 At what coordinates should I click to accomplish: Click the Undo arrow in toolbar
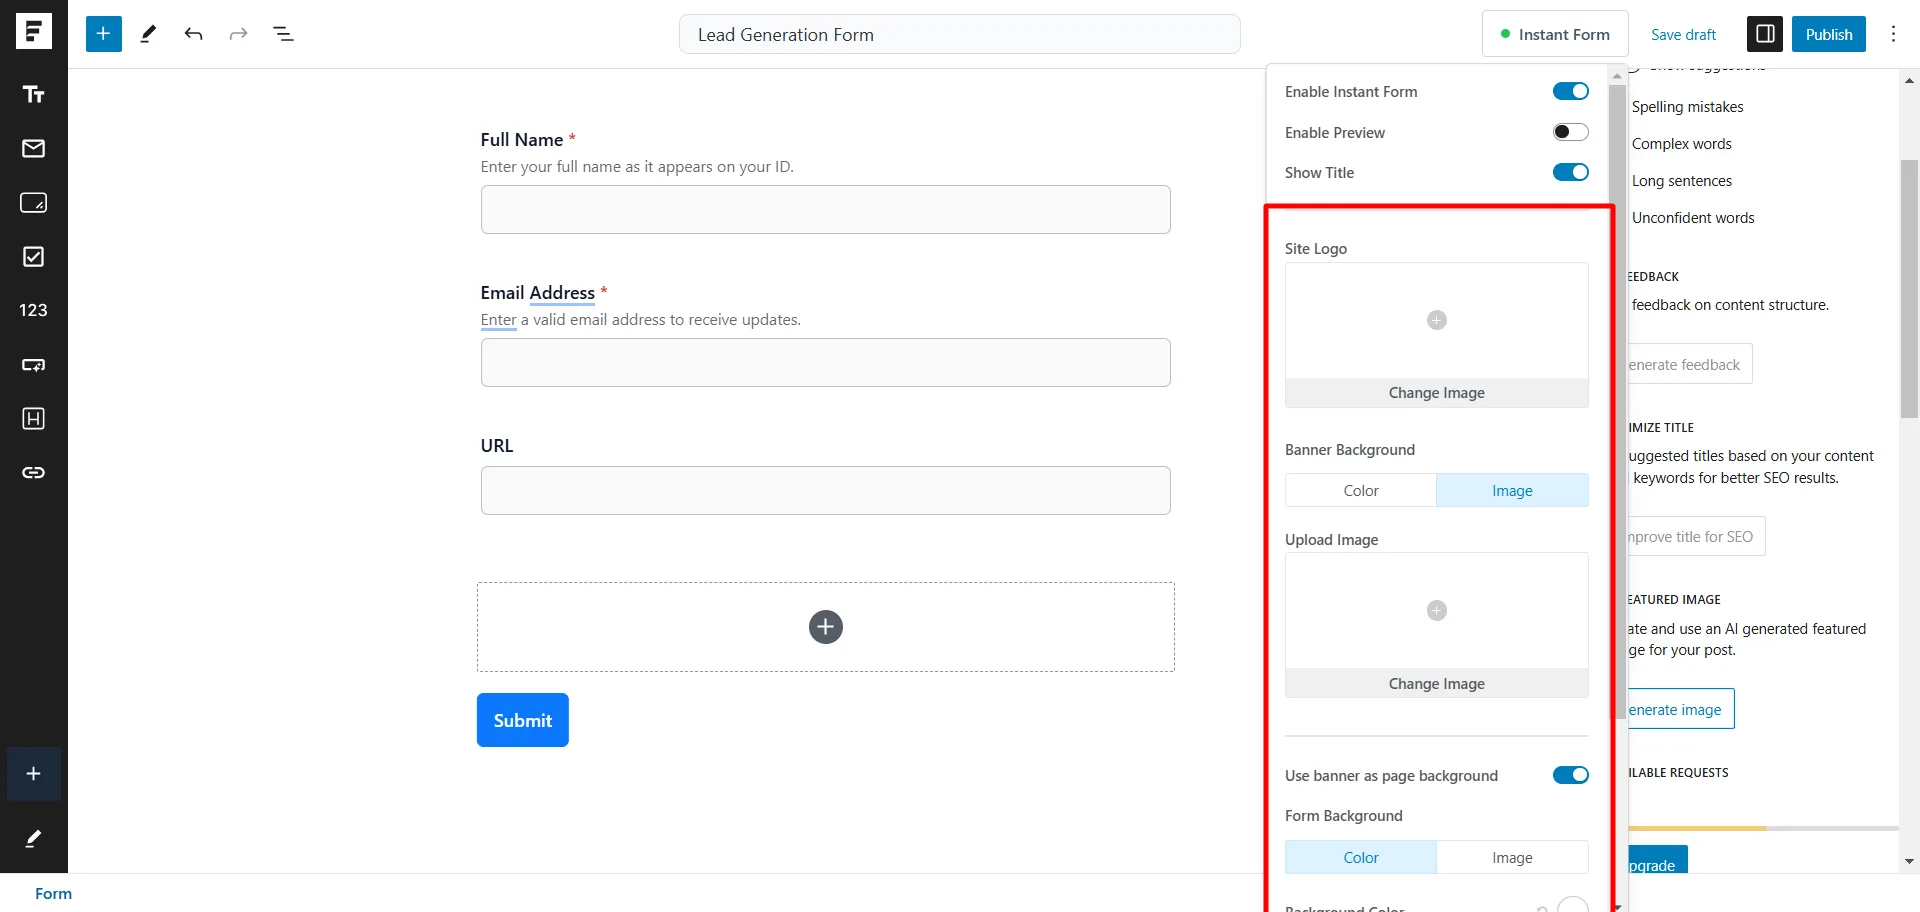(x=193, y=33)
